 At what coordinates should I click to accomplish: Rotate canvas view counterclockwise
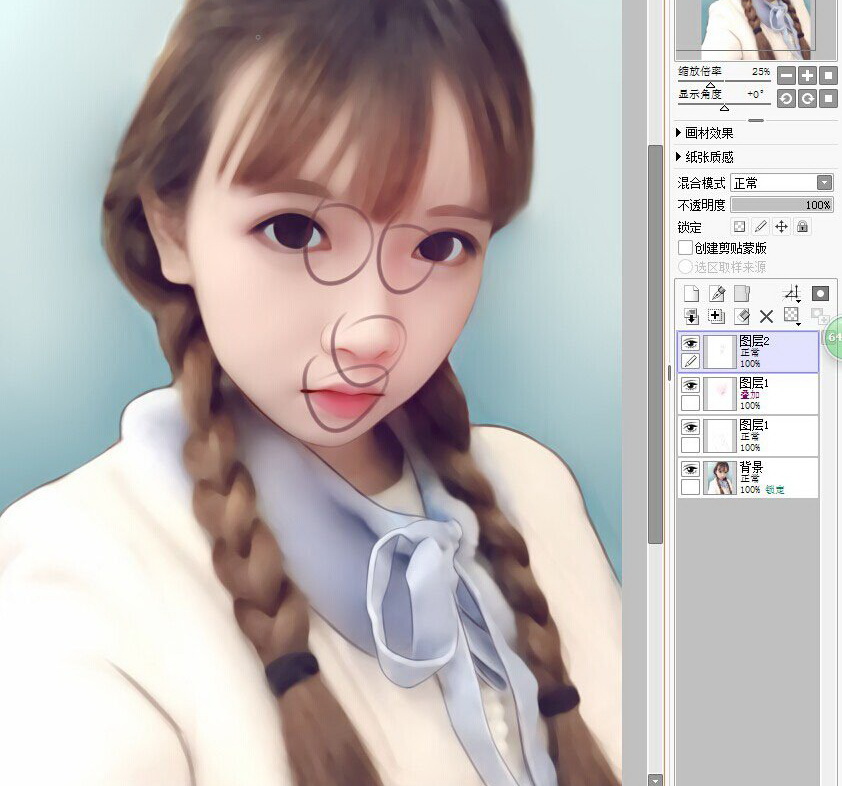pos(786,99)
